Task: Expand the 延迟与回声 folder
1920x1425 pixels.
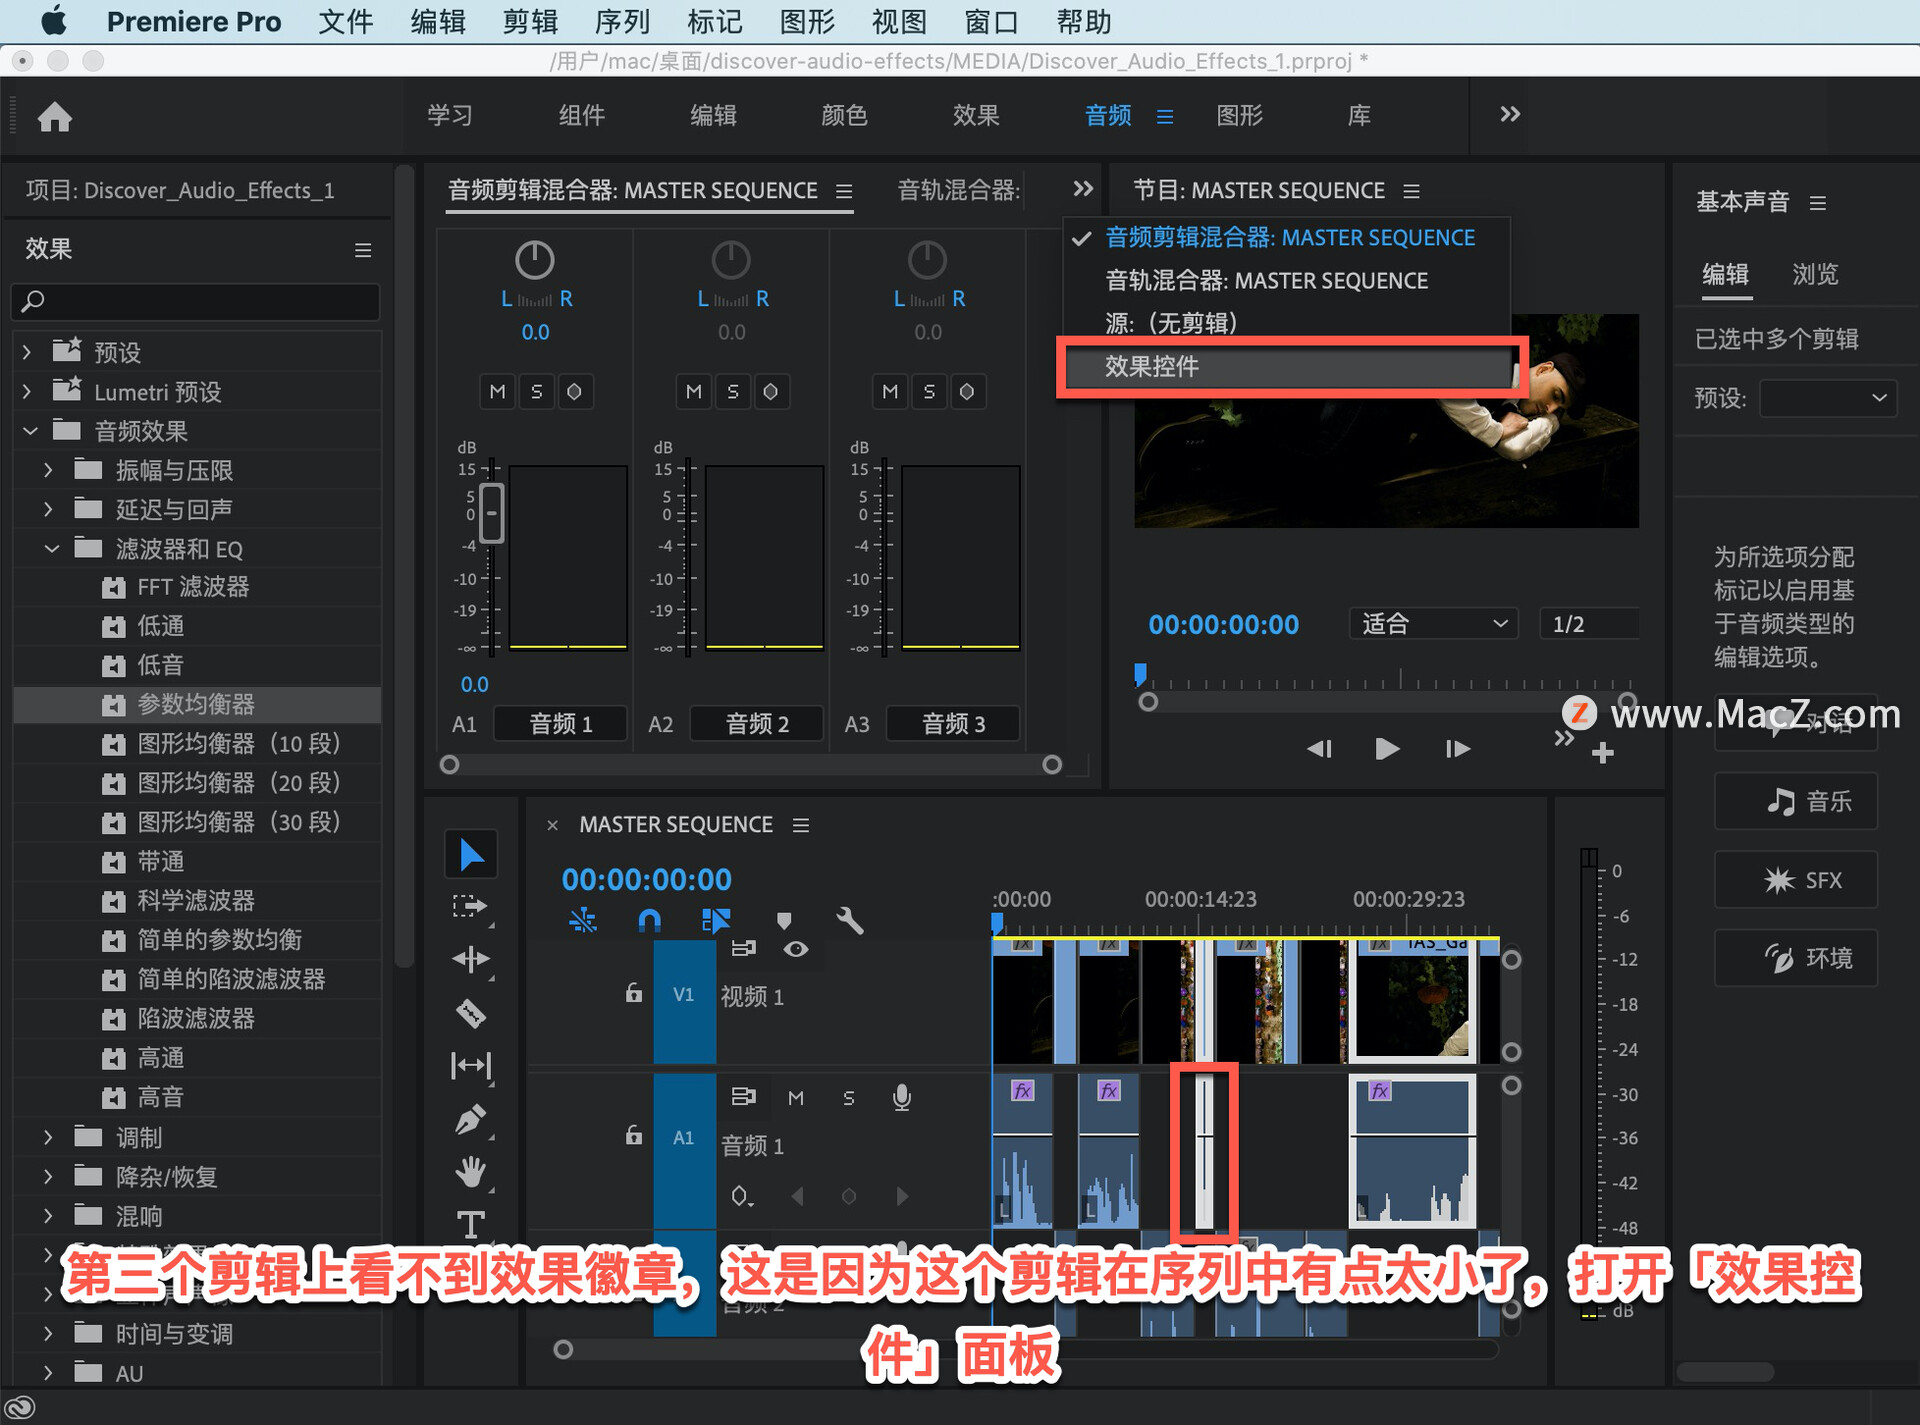Action: pos(48,509)
